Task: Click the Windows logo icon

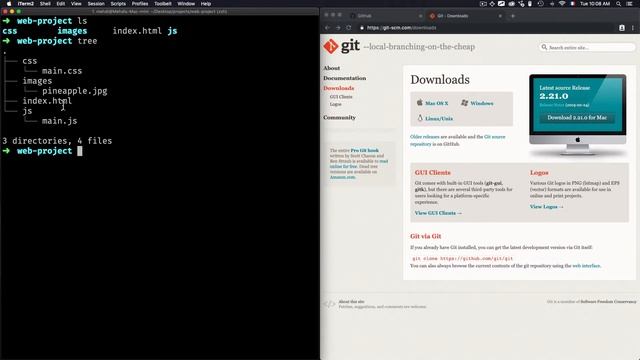Action: click(x=464, y=102)
